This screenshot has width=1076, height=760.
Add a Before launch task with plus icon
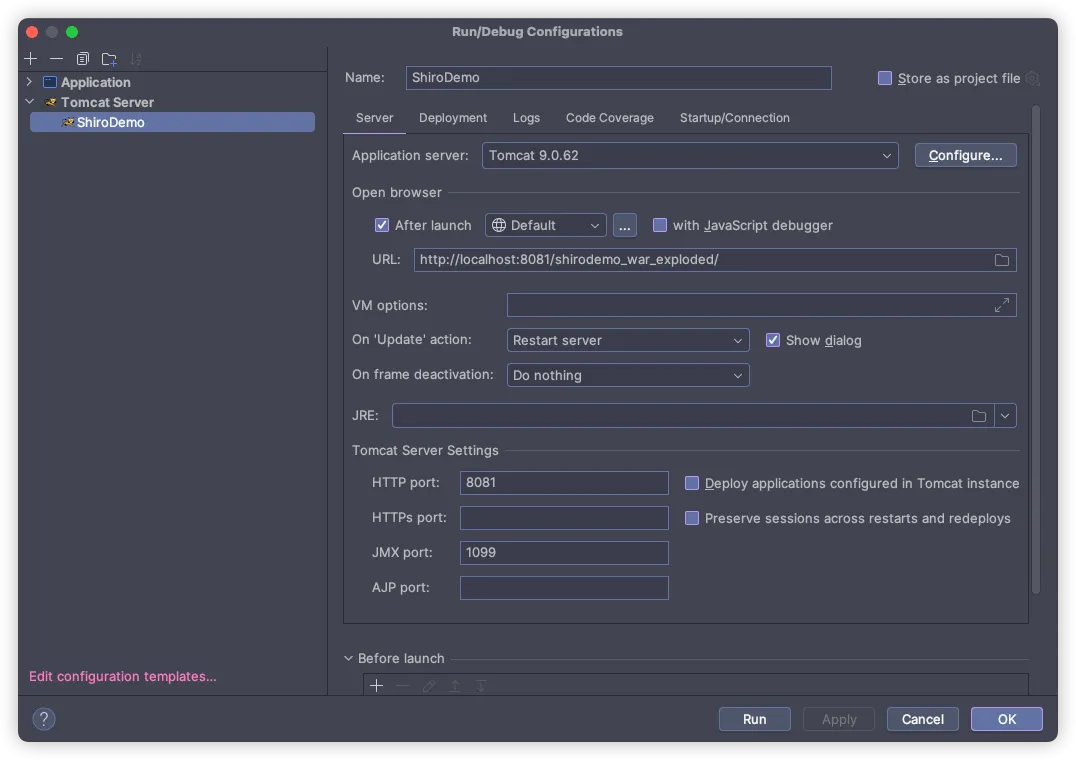[x=376, y=686]
